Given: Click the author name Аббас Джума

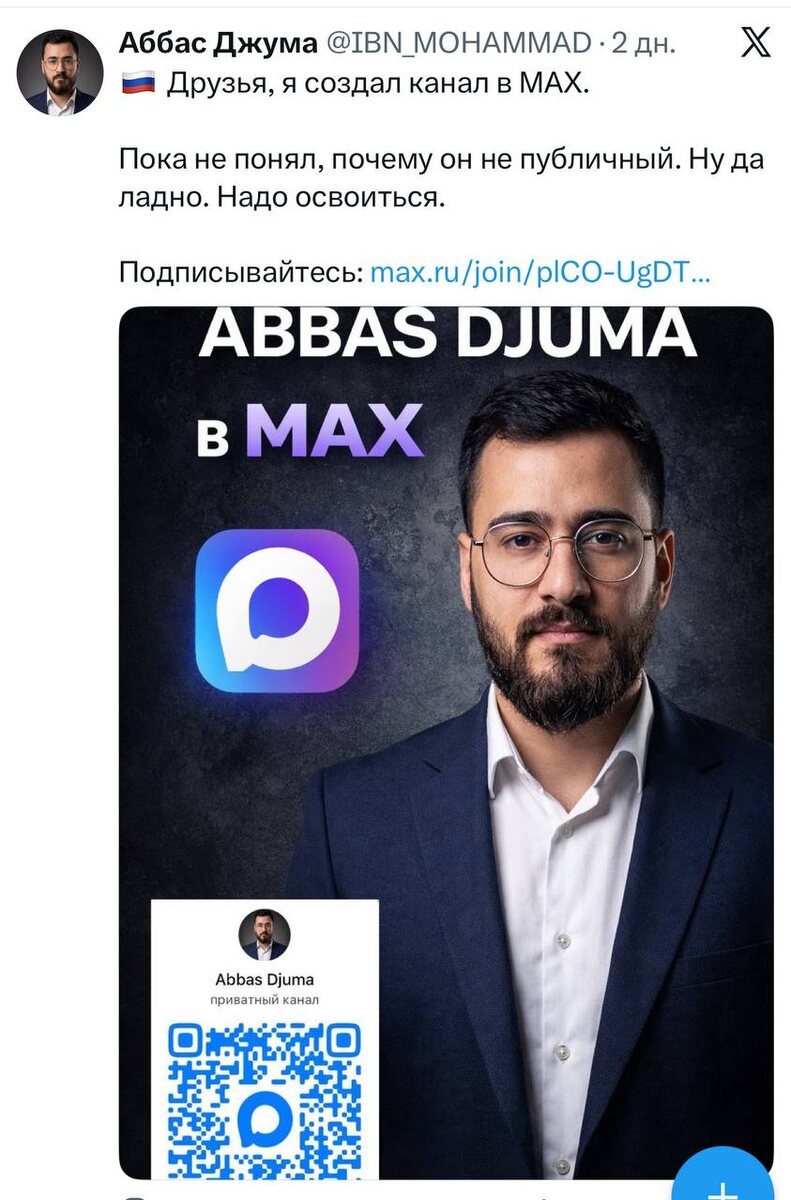Looking at the screenshot, I should pos(218,43).
